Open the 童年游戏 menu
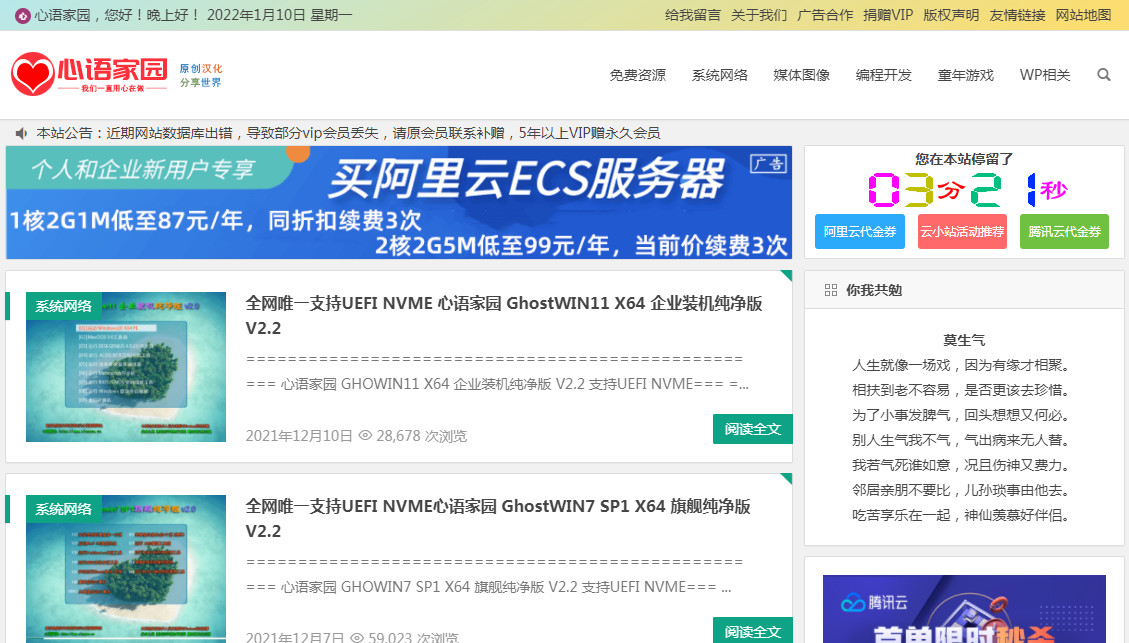Image resolution: width=1129 pixels, height=643 pixels. click(x=966, y=75)
